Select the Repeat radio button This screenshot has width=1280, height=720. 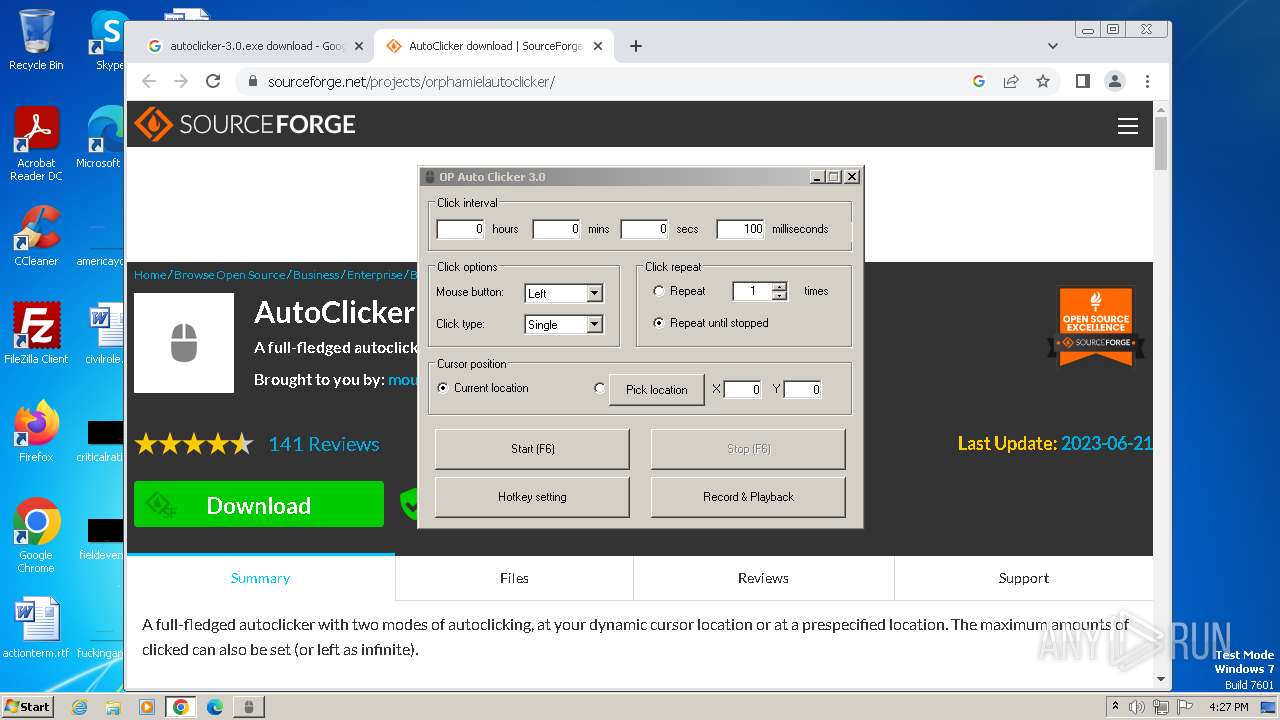658,291
